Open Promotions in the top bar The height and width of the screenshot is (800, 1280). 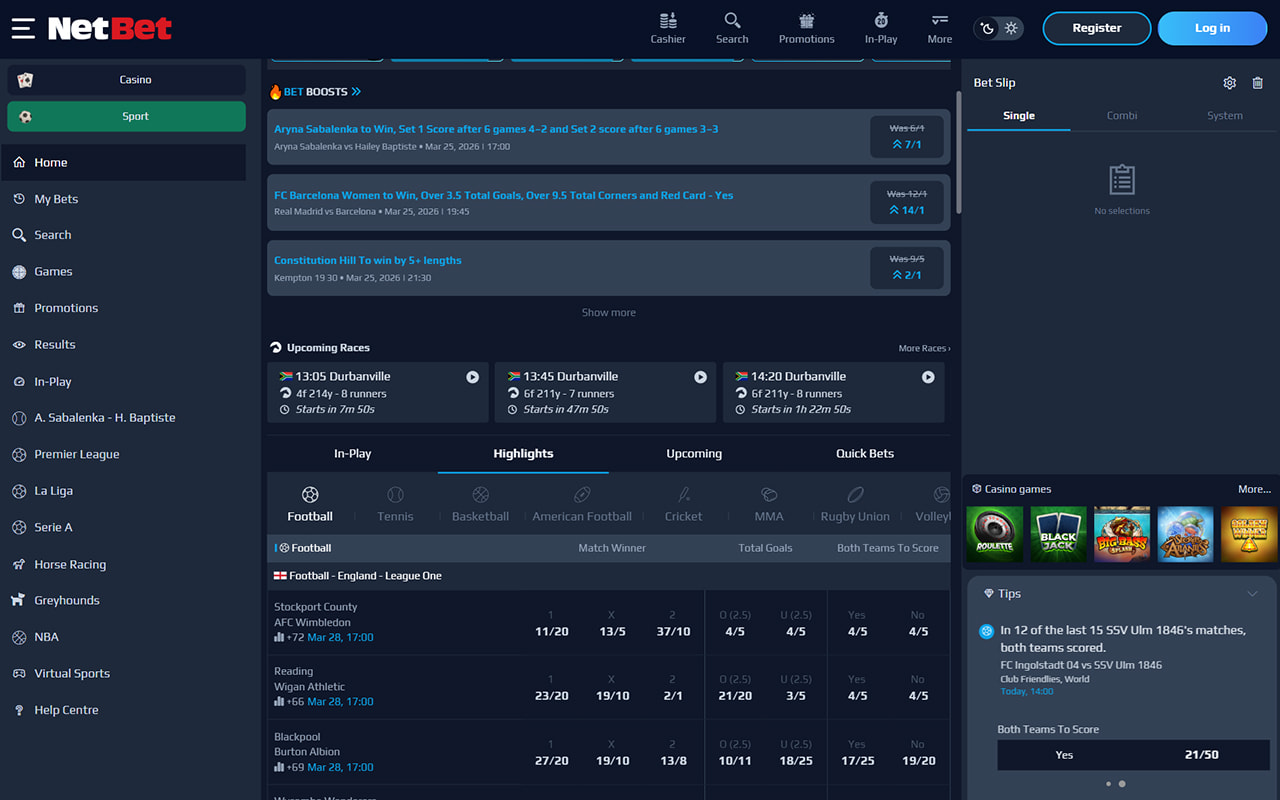point(807,28)
